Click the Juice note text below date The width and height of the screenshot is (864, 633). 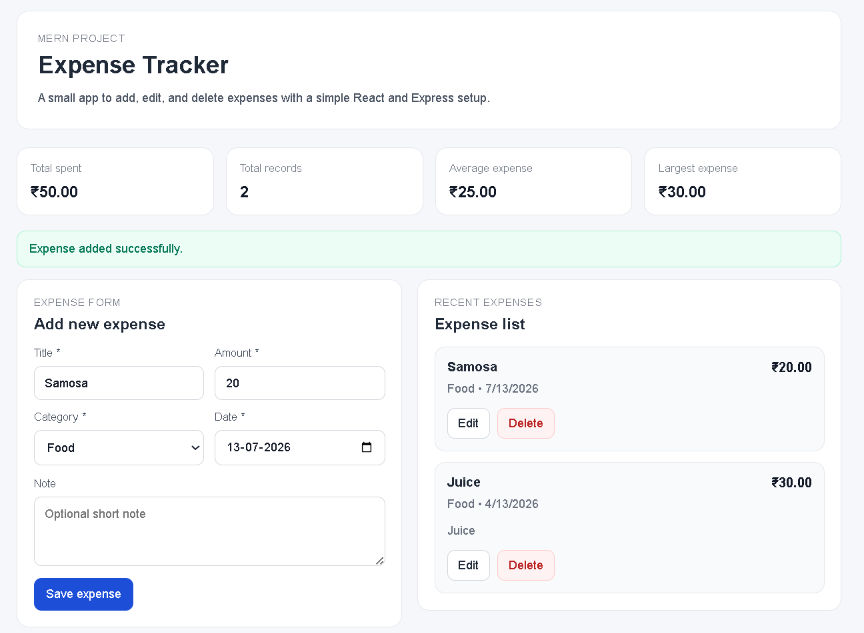tap(461, 531)
